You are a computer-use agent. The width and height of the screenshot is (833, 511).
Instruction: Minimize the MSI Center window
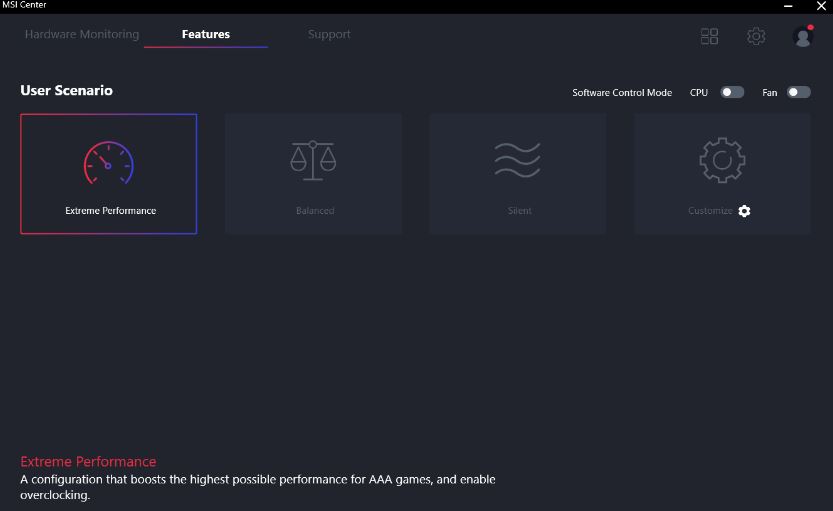tap(788, 6)
